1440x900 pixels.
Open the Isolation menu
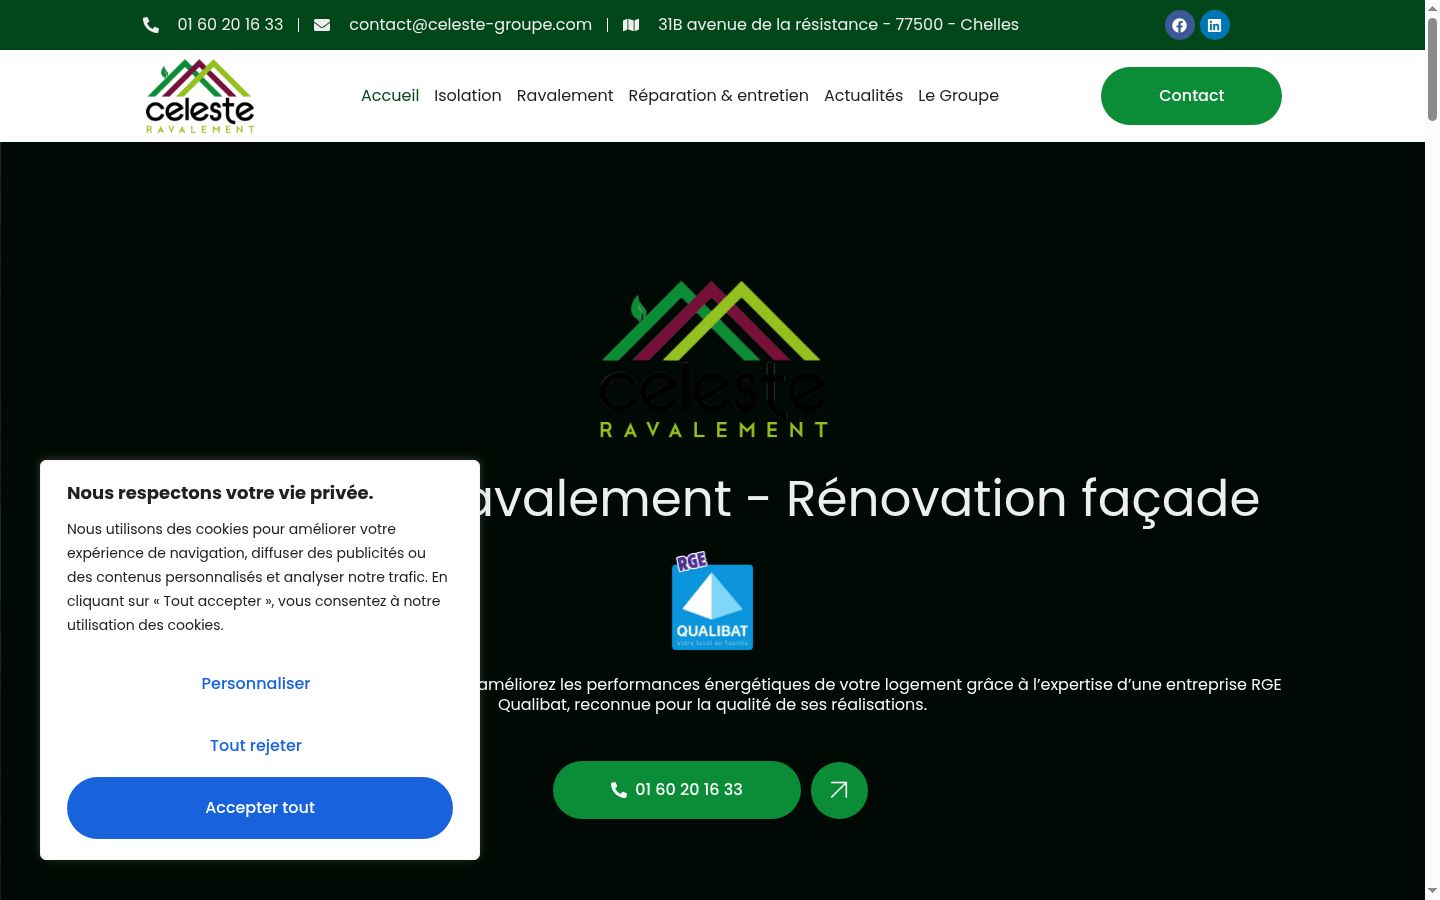tap(468, 96)
